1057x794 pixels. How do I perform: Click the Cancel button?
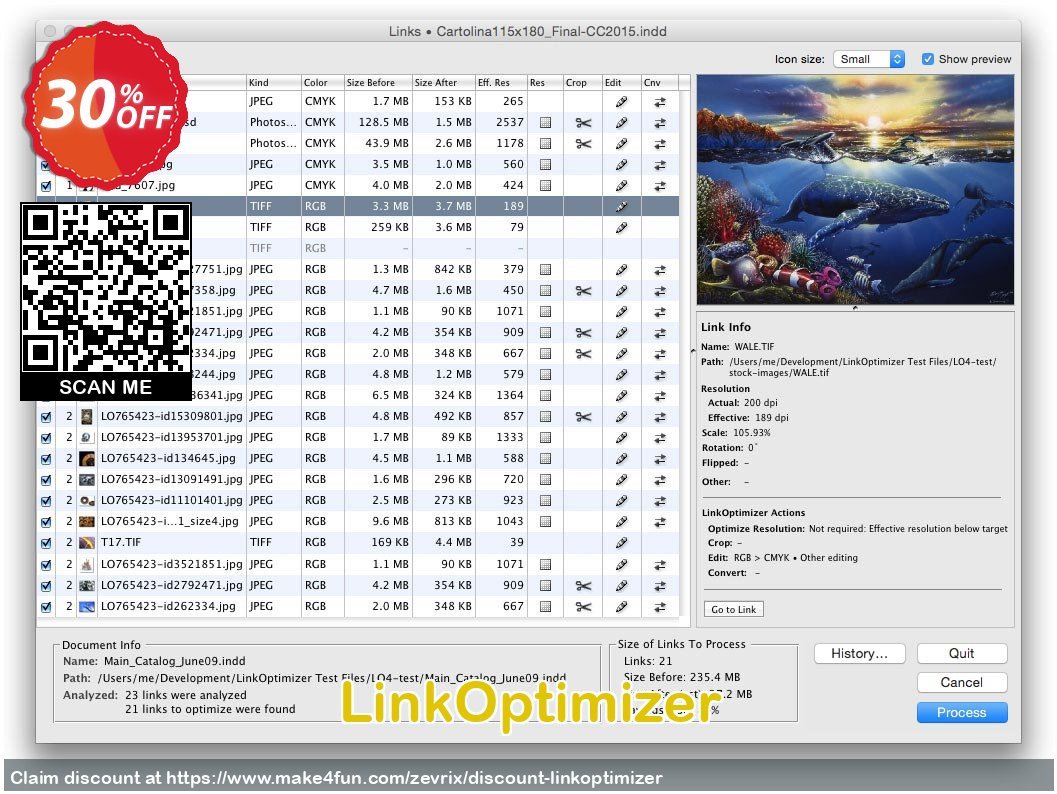(961, 683)
